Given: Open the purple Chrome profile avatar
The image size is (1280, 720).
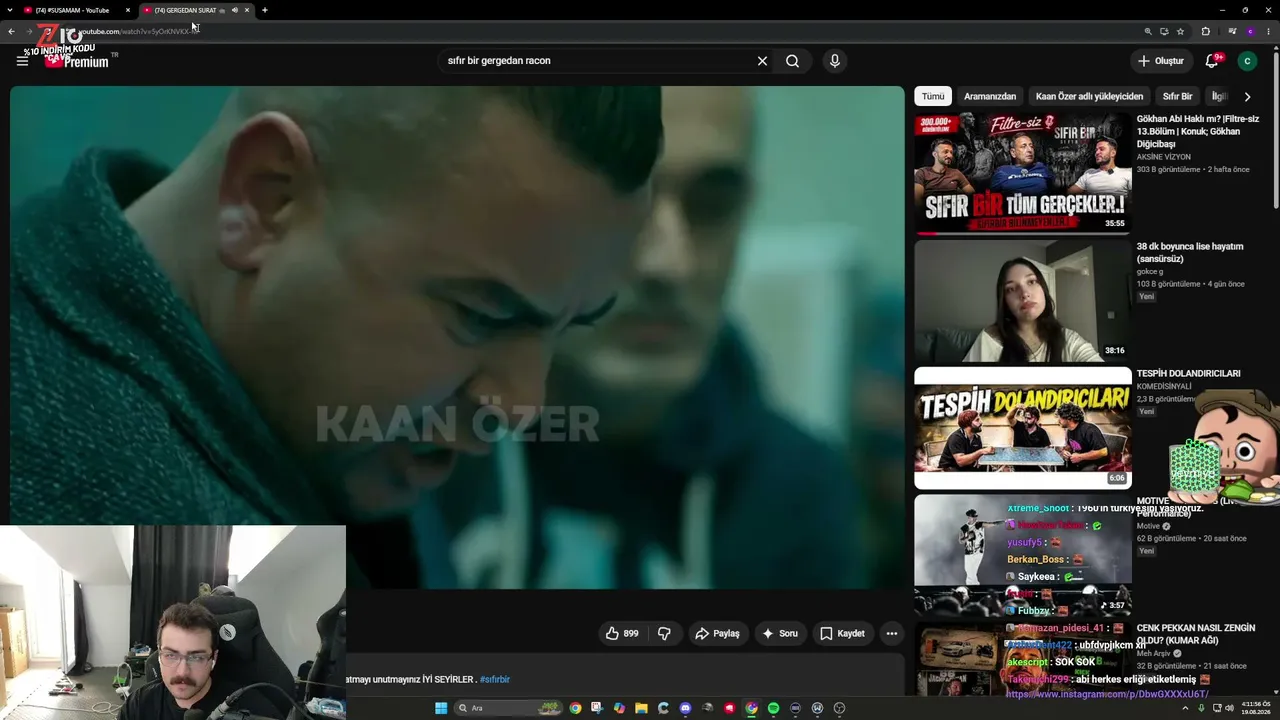Looking at the screenshot, I should point(1250,31).
